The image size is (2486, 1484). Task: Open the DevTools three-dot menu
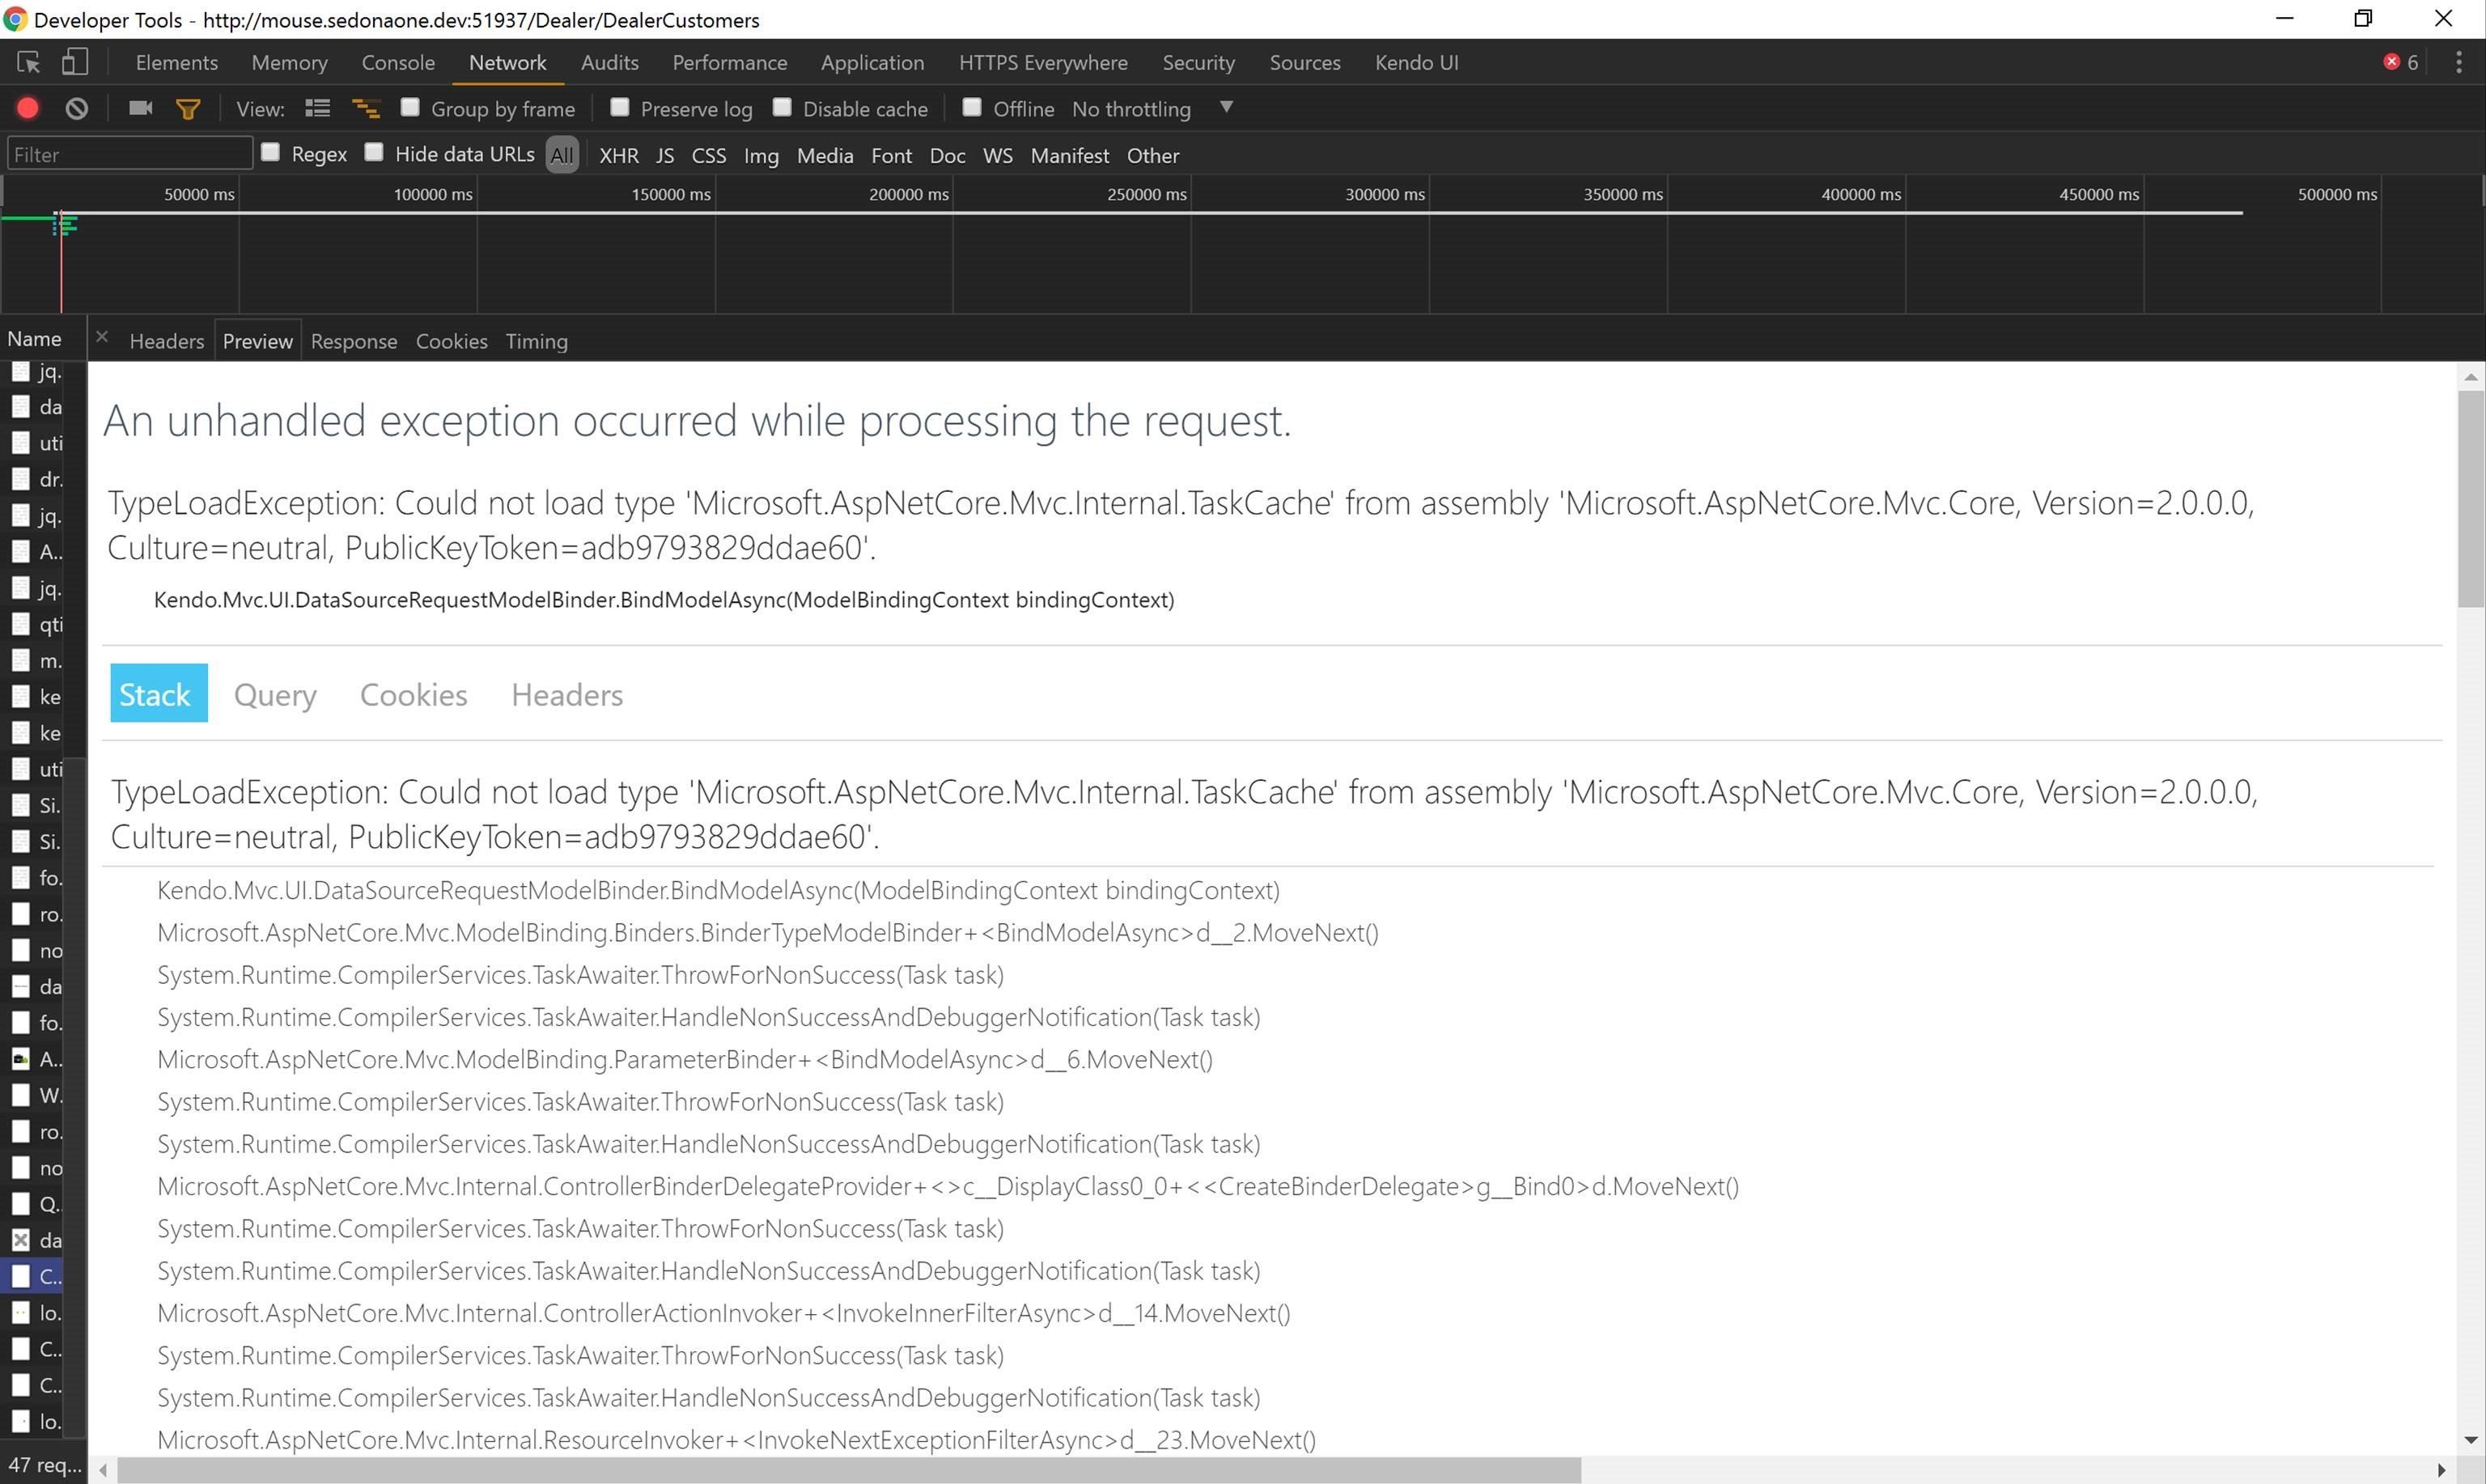[x=2458, y=62]
